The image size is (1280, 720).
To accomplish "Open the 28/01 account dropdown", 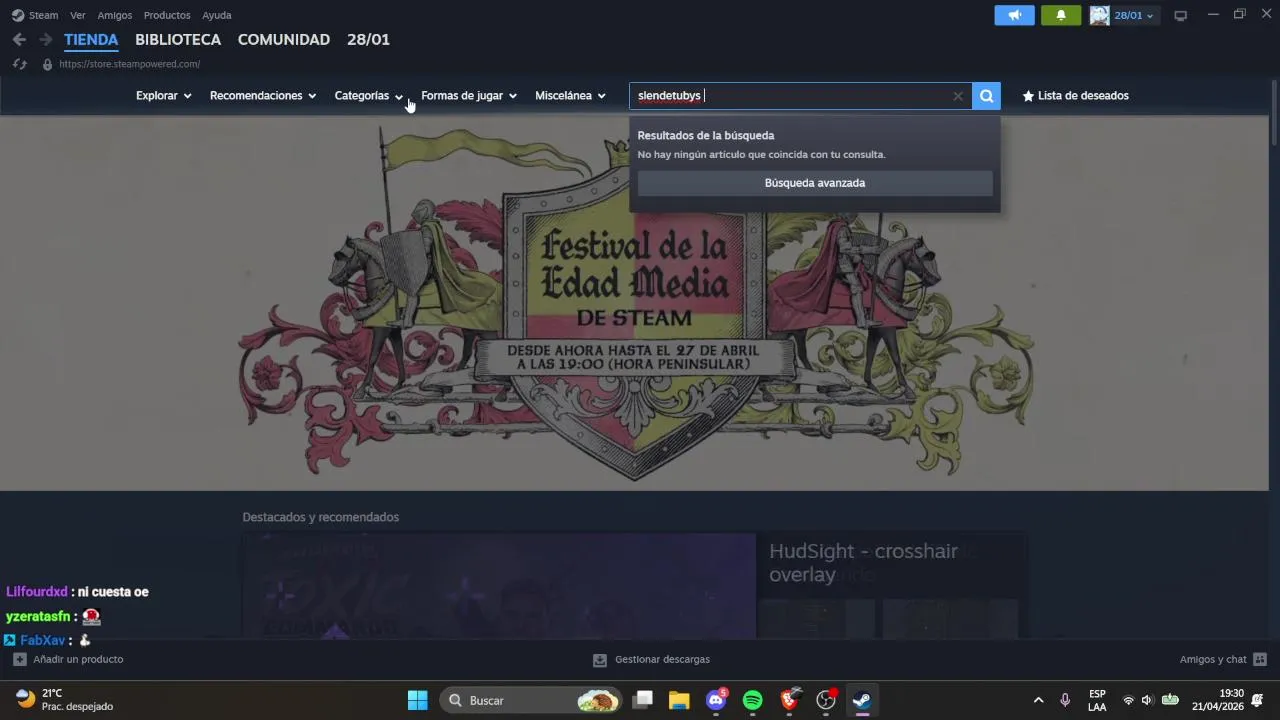I will point(1134,15).
